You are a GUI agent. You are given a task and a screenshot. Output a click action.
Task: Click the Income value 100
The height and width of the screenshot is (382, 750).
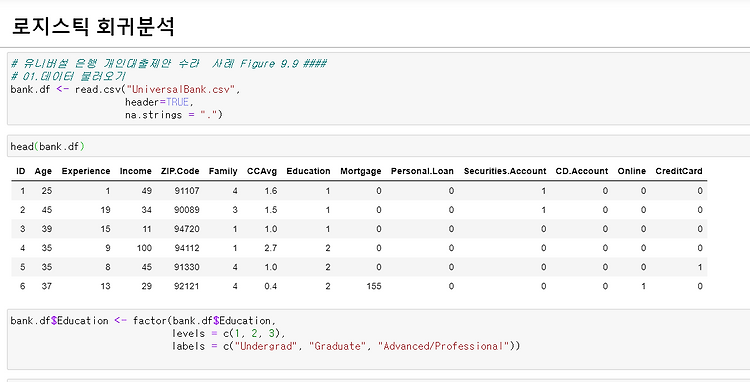(144, 248)
